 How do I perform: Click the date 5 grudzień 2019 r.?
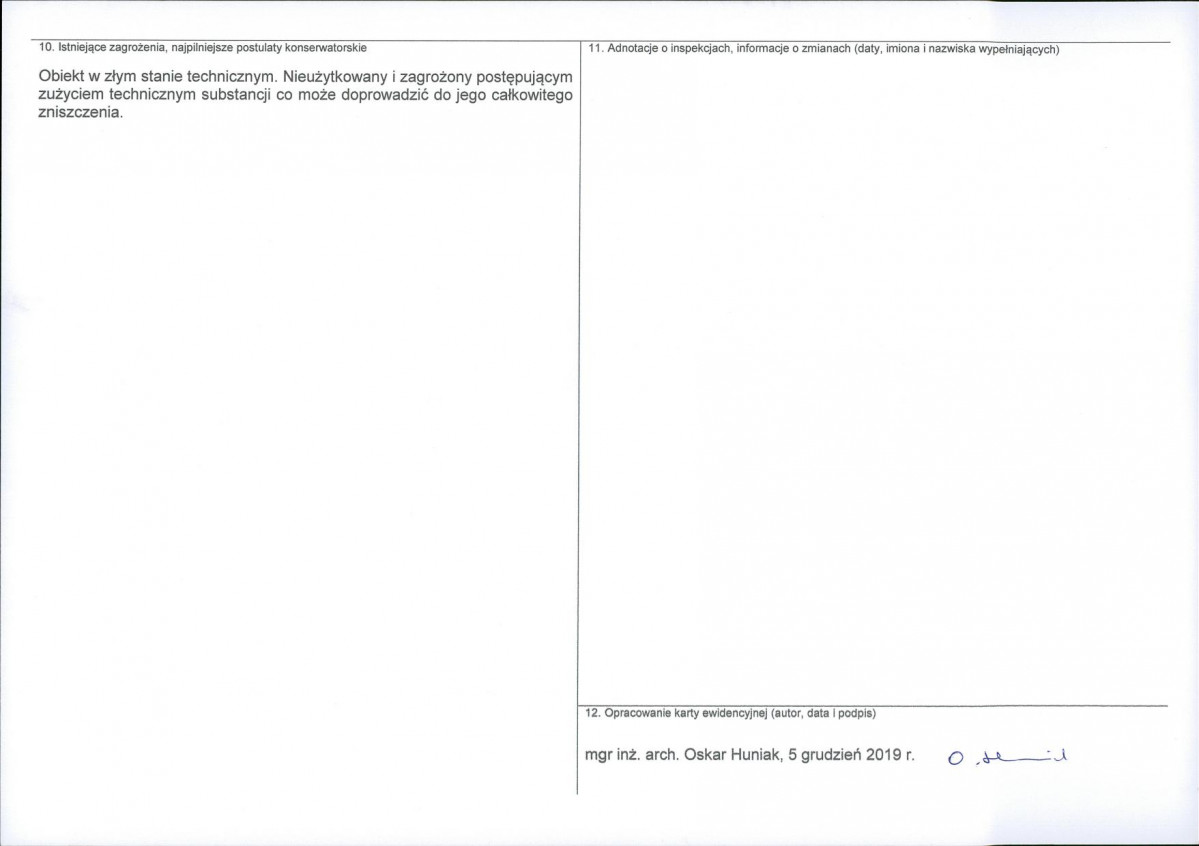[851, 756]
